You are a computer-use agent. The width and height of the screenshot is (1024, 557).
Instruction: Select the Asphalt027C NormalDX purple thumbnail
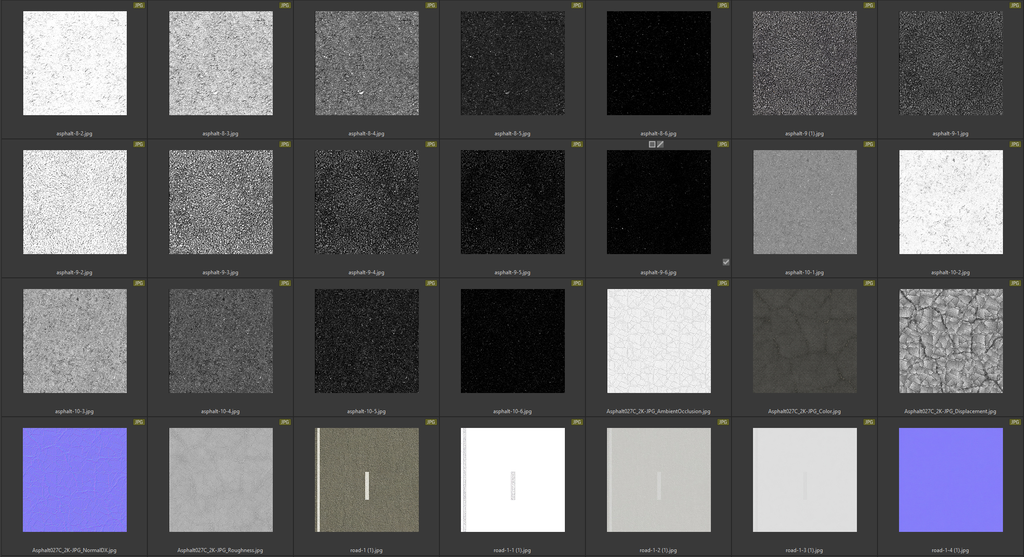[x=75, y=480]
